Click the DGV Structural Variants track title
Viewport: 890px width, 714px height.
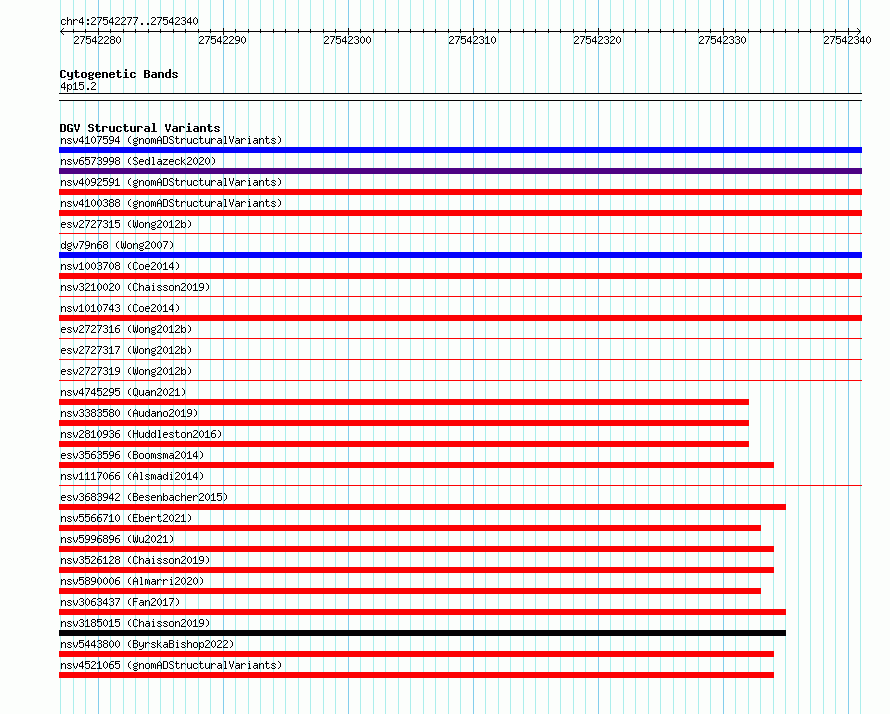coord(140,128)
